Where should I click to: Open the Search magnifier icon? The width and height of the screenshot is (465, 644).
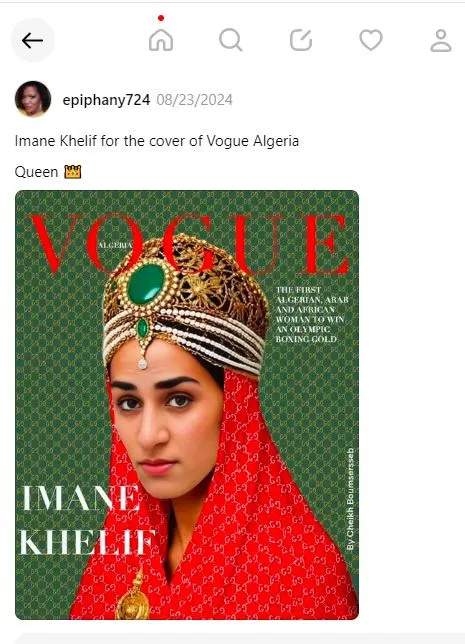coord(230,40)
